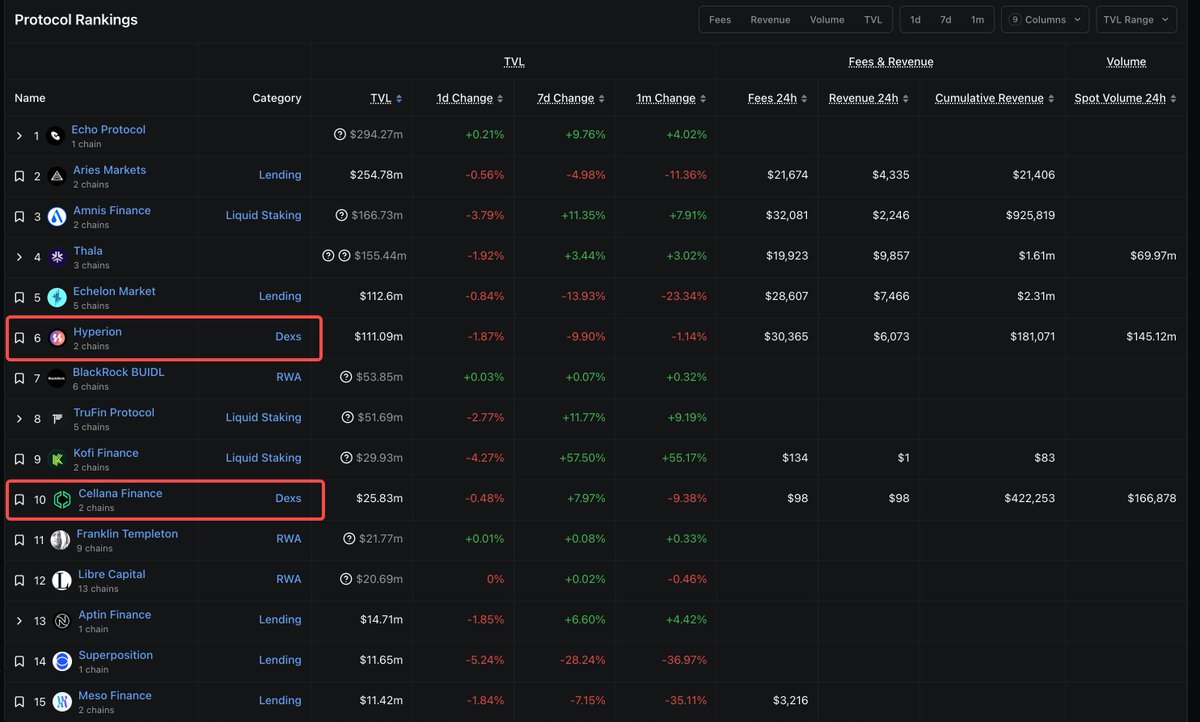Image resolution: width=1200 pixels, height=722 pixels.
Task: Click Kofi Finance logo icon
Action: click(x=57, y=460)
